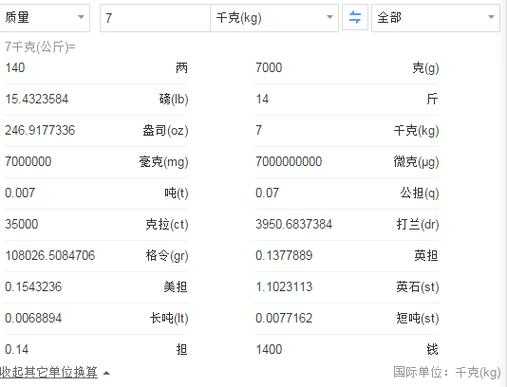The height and width of the screenshot is (387, 507).
Task: Select the 吨(t) result 0.007
Action: 20,193
